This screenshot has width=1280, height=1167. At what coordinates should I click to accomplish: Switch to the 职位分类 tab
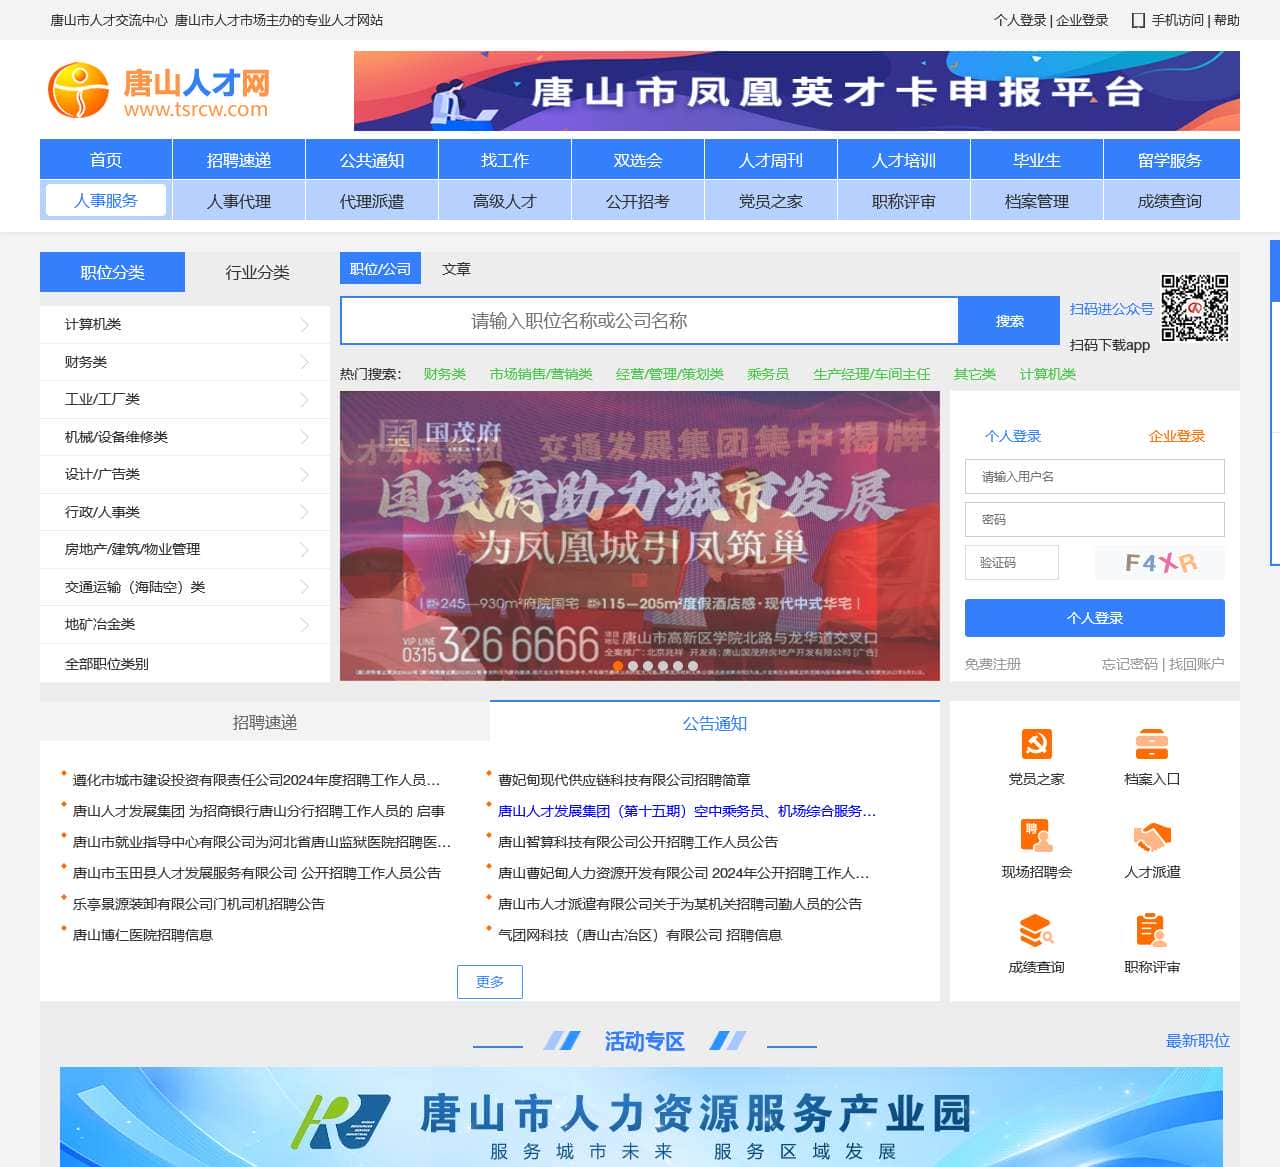[112, 272]
